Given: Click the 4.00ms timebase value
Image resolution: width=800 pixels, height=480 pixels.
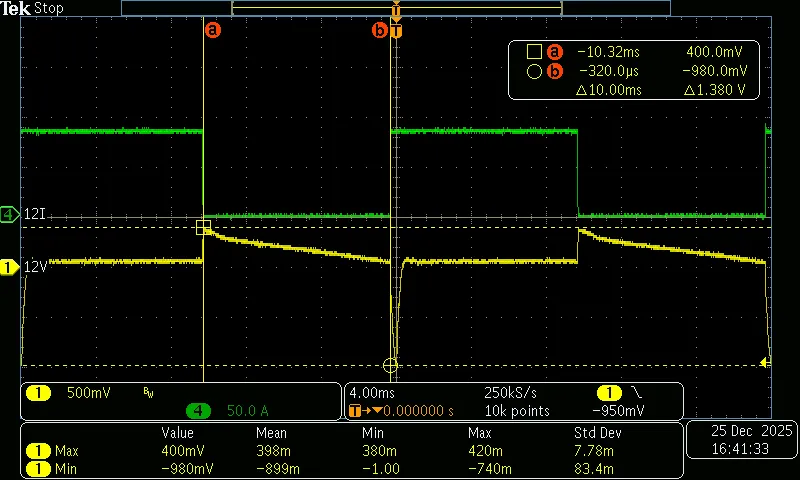Looking at the screenshot, I should point(372,393).
